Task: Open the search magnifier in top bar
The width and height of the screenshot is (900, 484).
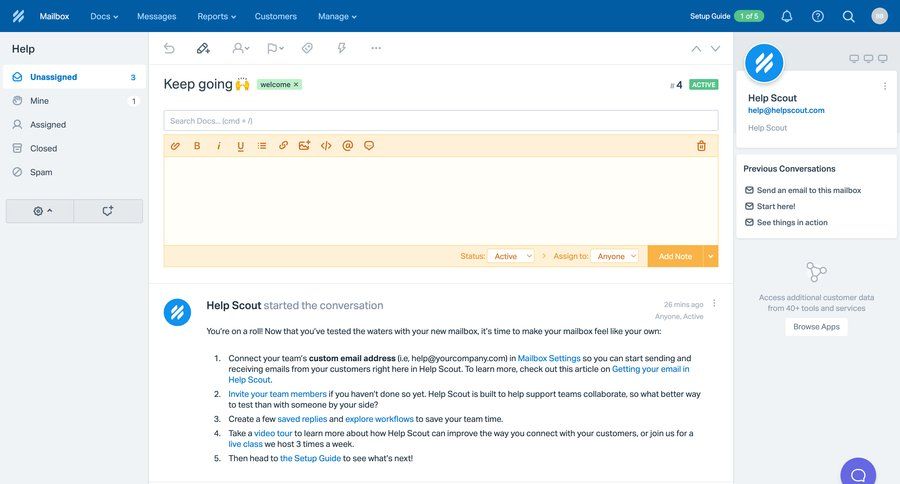Action: [x=848, y=16]
